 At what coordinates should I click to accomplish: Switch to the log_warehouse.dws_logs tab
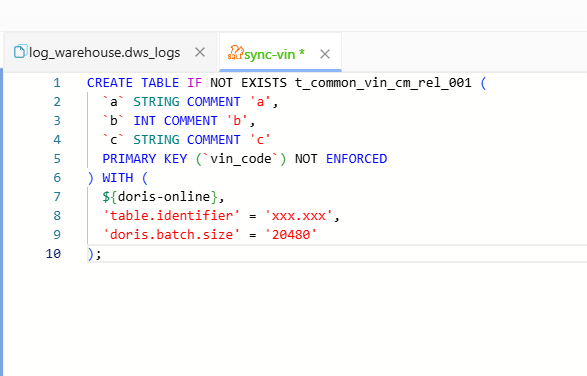[105, 52]
